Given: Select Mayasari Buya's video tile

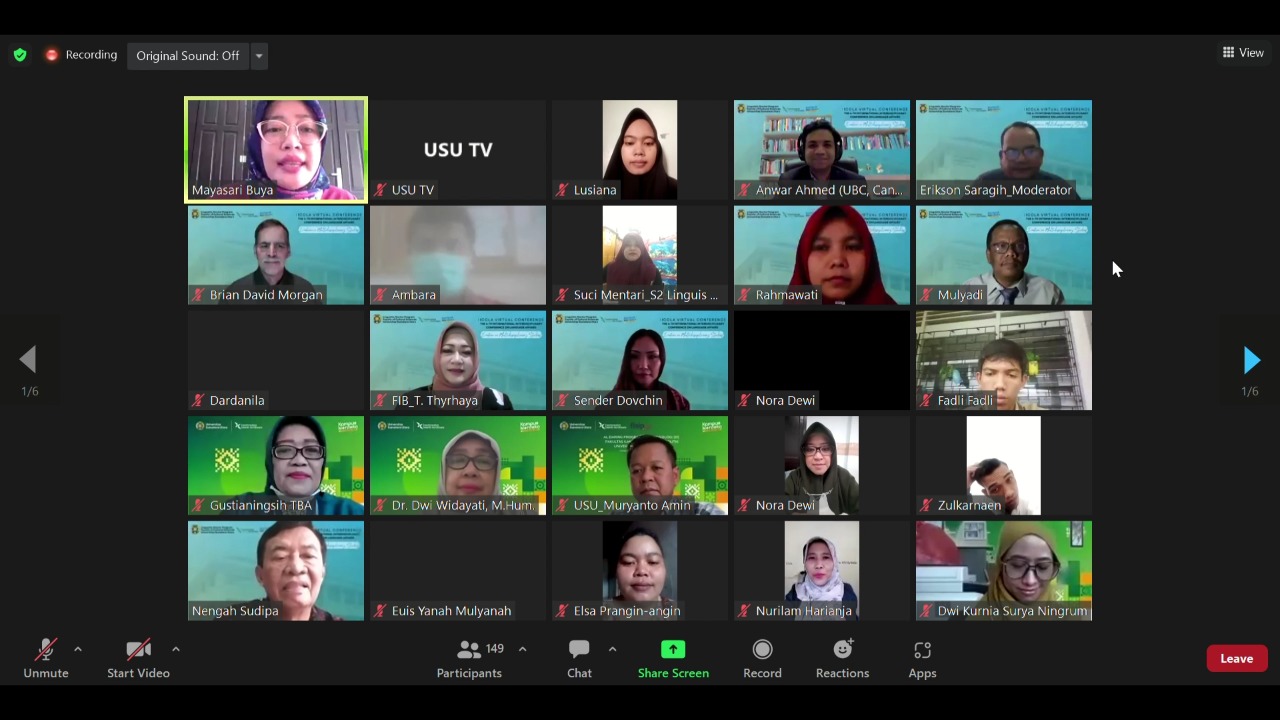Looking at the screenshot, I should (276, 148).
